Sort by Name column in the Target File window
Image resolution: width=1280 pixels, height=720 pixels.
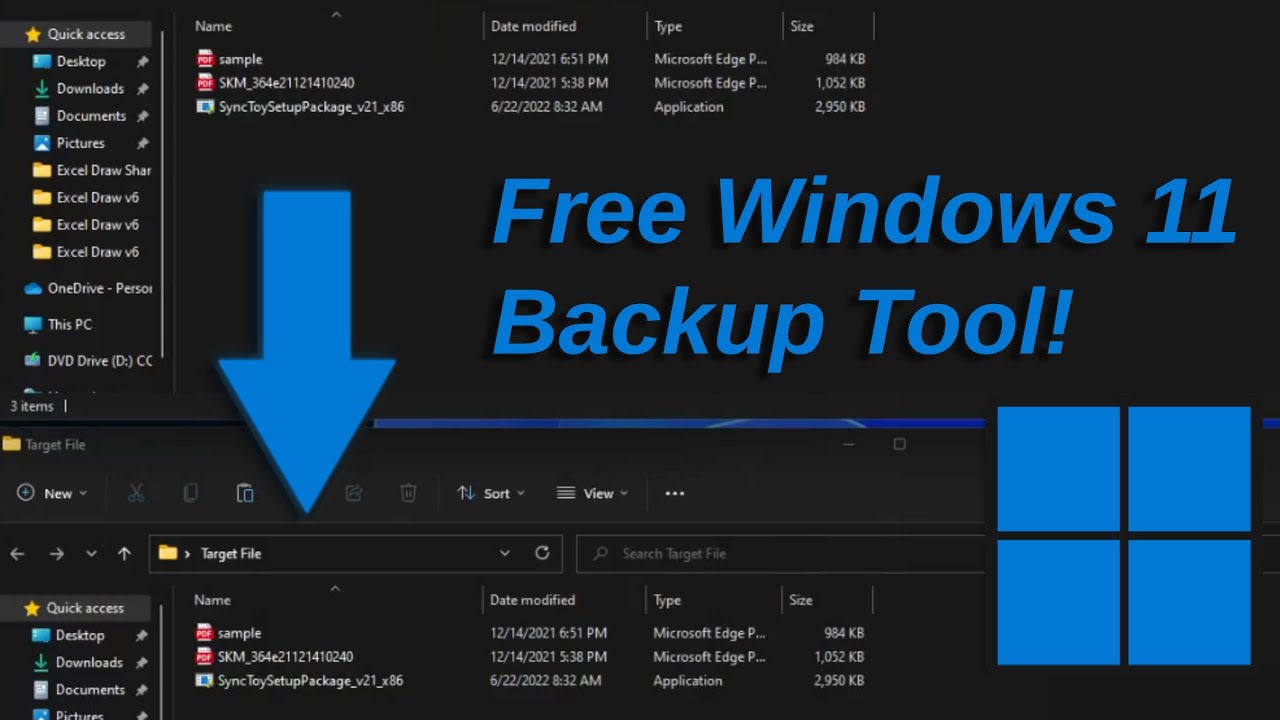(x=212, y=600)
